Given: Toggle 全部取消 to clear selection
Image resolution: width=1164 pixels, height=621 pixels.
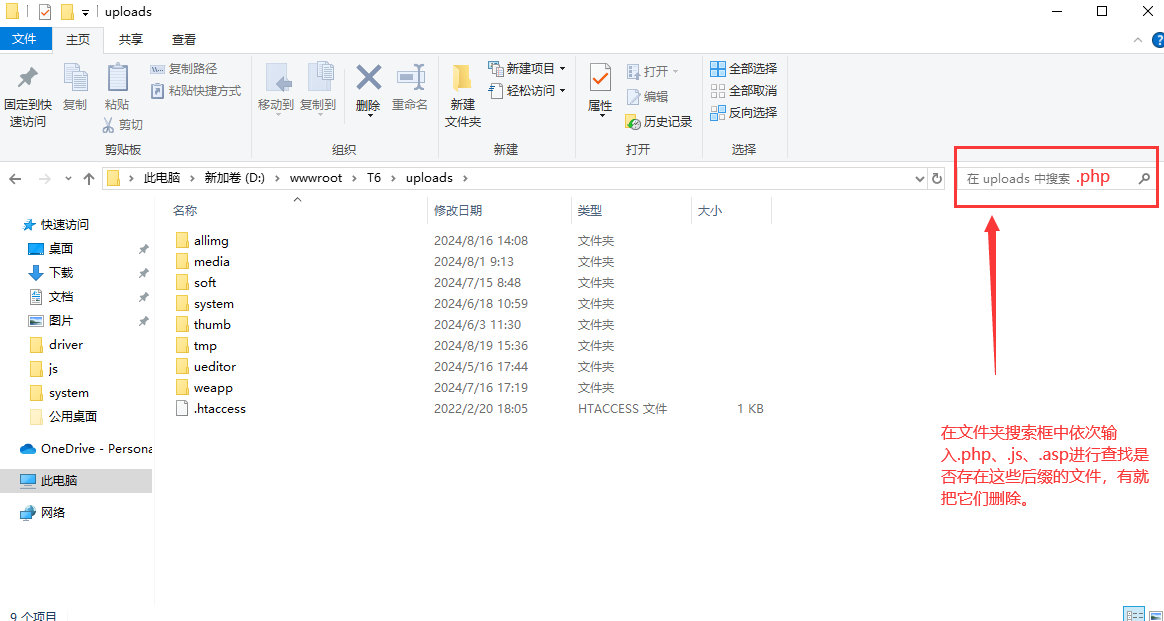Looking at the screenshot, I should pos(743,90).
